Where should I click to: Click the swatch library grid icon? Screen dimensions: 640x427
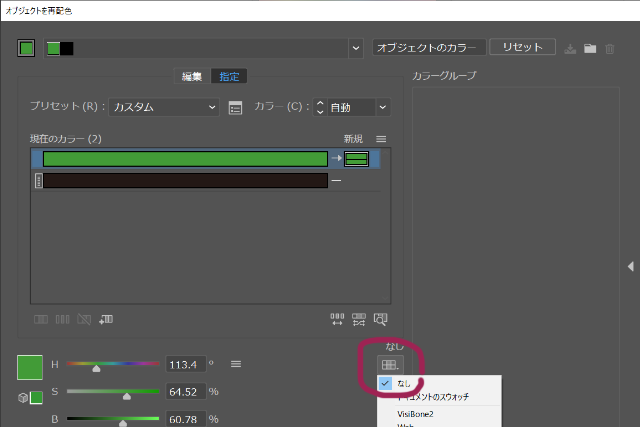coord(390,365)
